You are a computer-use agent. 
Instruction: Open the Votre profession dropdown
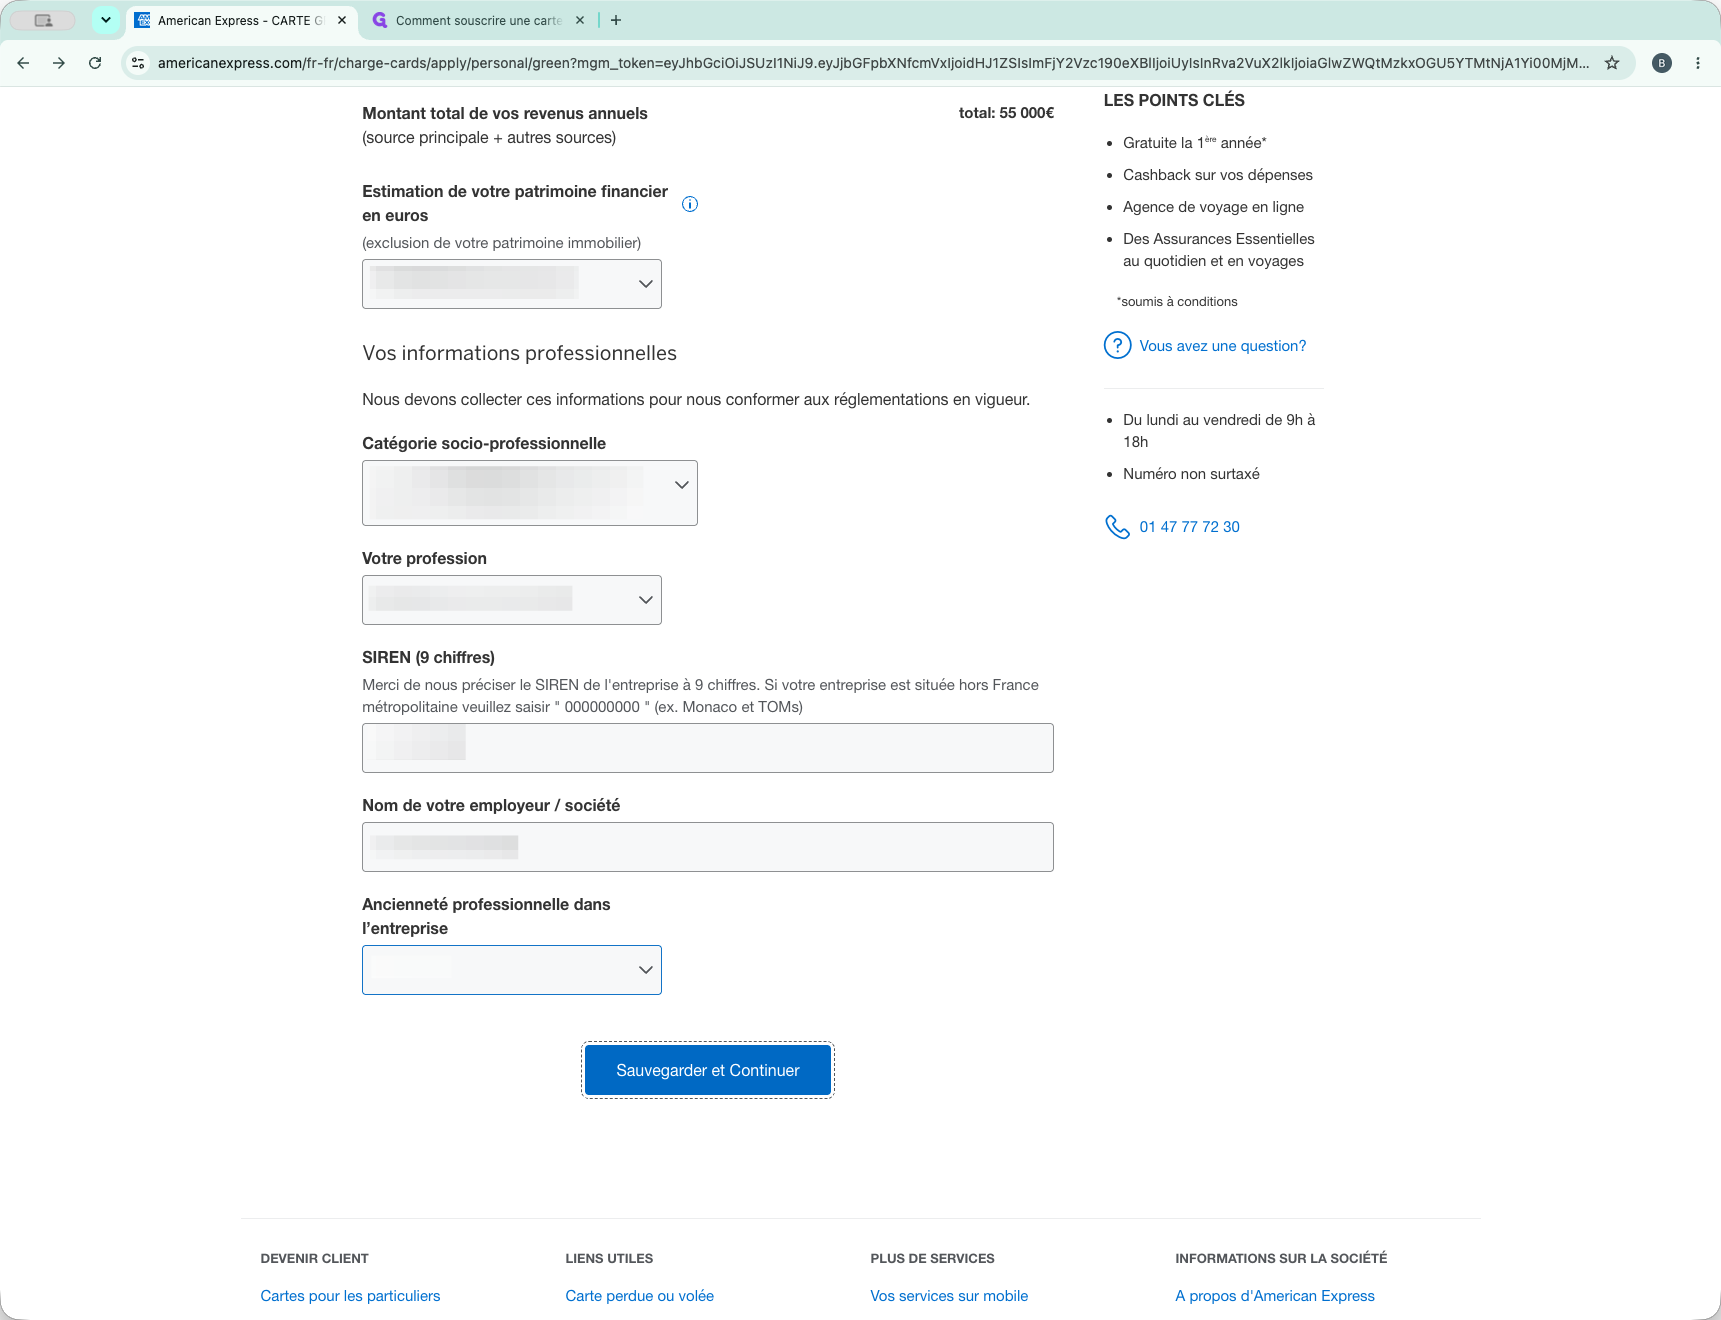pyautogui.click(x=512, y=600)
